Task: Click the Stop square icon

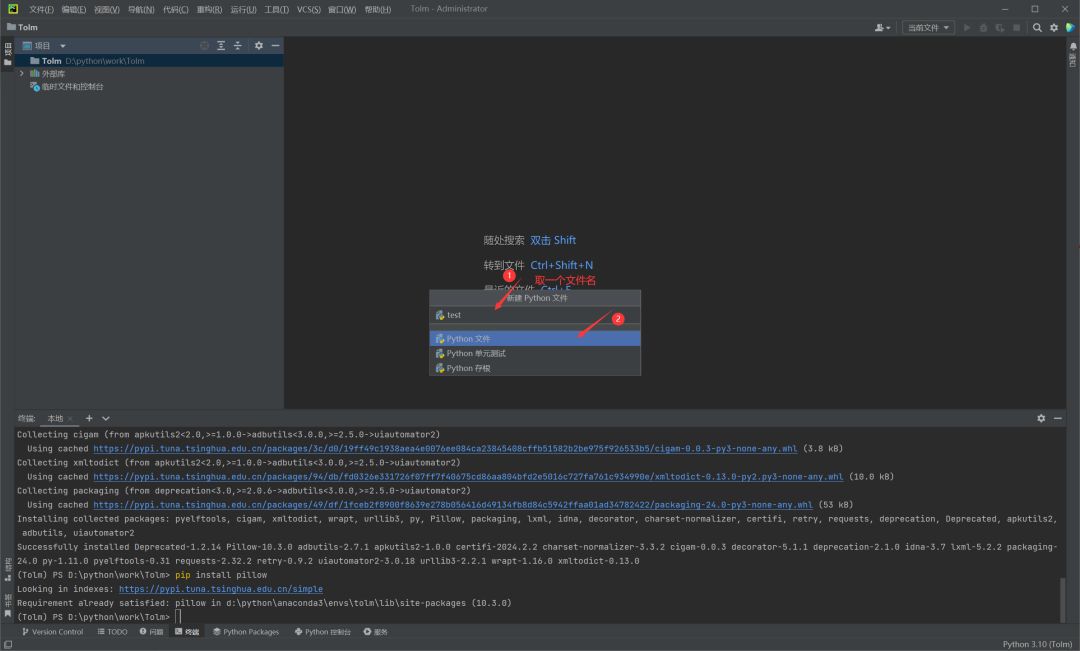Action: (1017, 28)
